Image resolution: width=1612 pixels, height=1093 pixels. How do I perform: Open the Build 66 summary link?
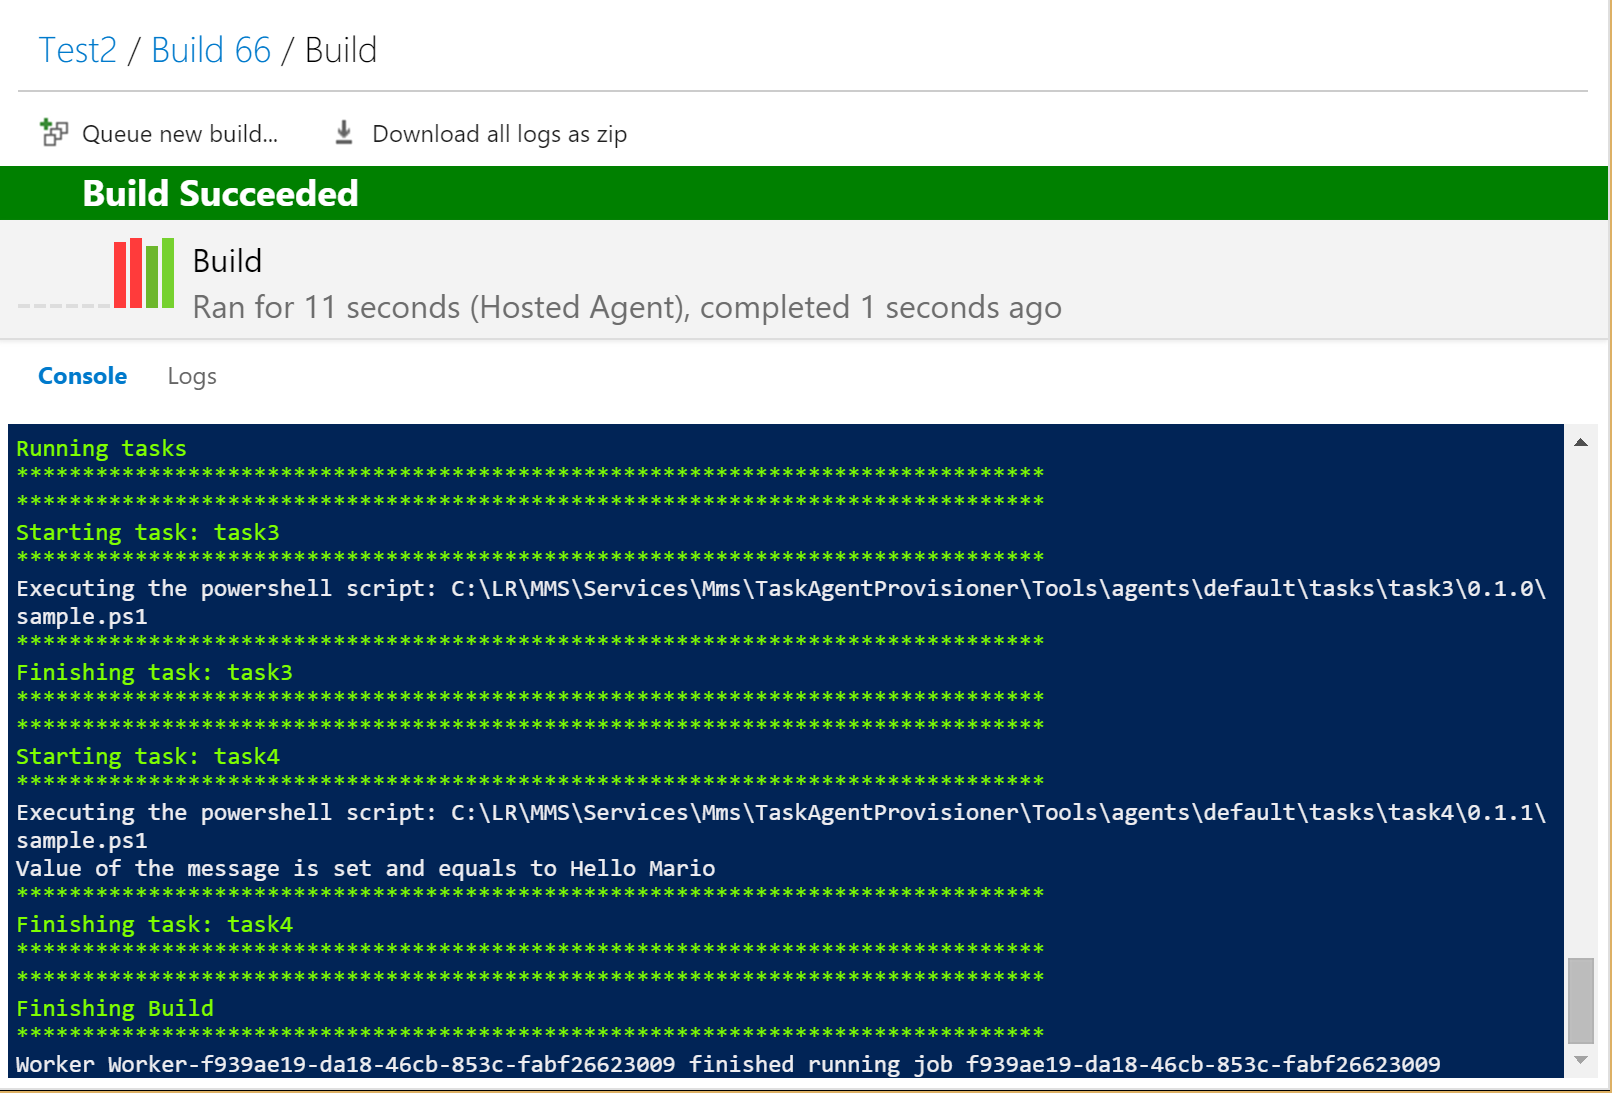click(x=211, y=49)
